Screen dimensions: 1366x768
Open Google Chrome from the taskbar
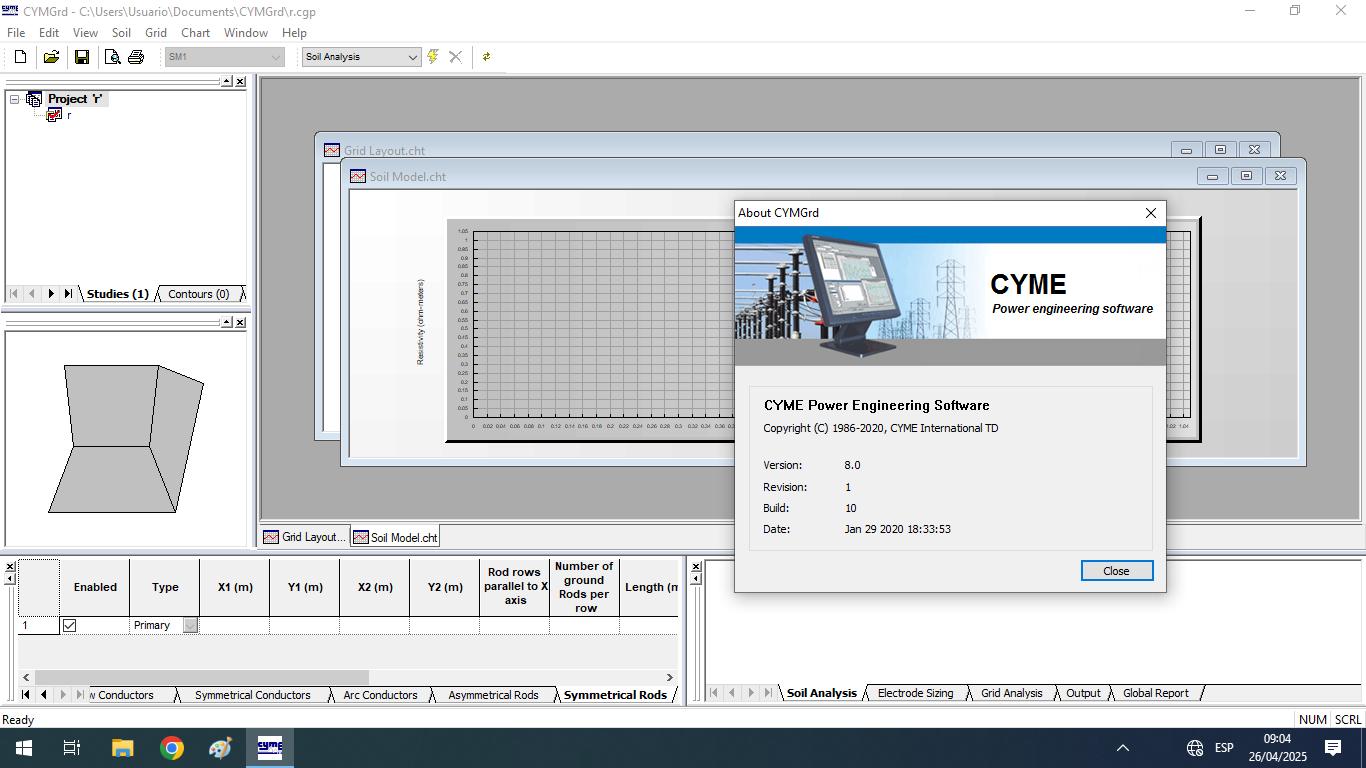coord(172,748)
